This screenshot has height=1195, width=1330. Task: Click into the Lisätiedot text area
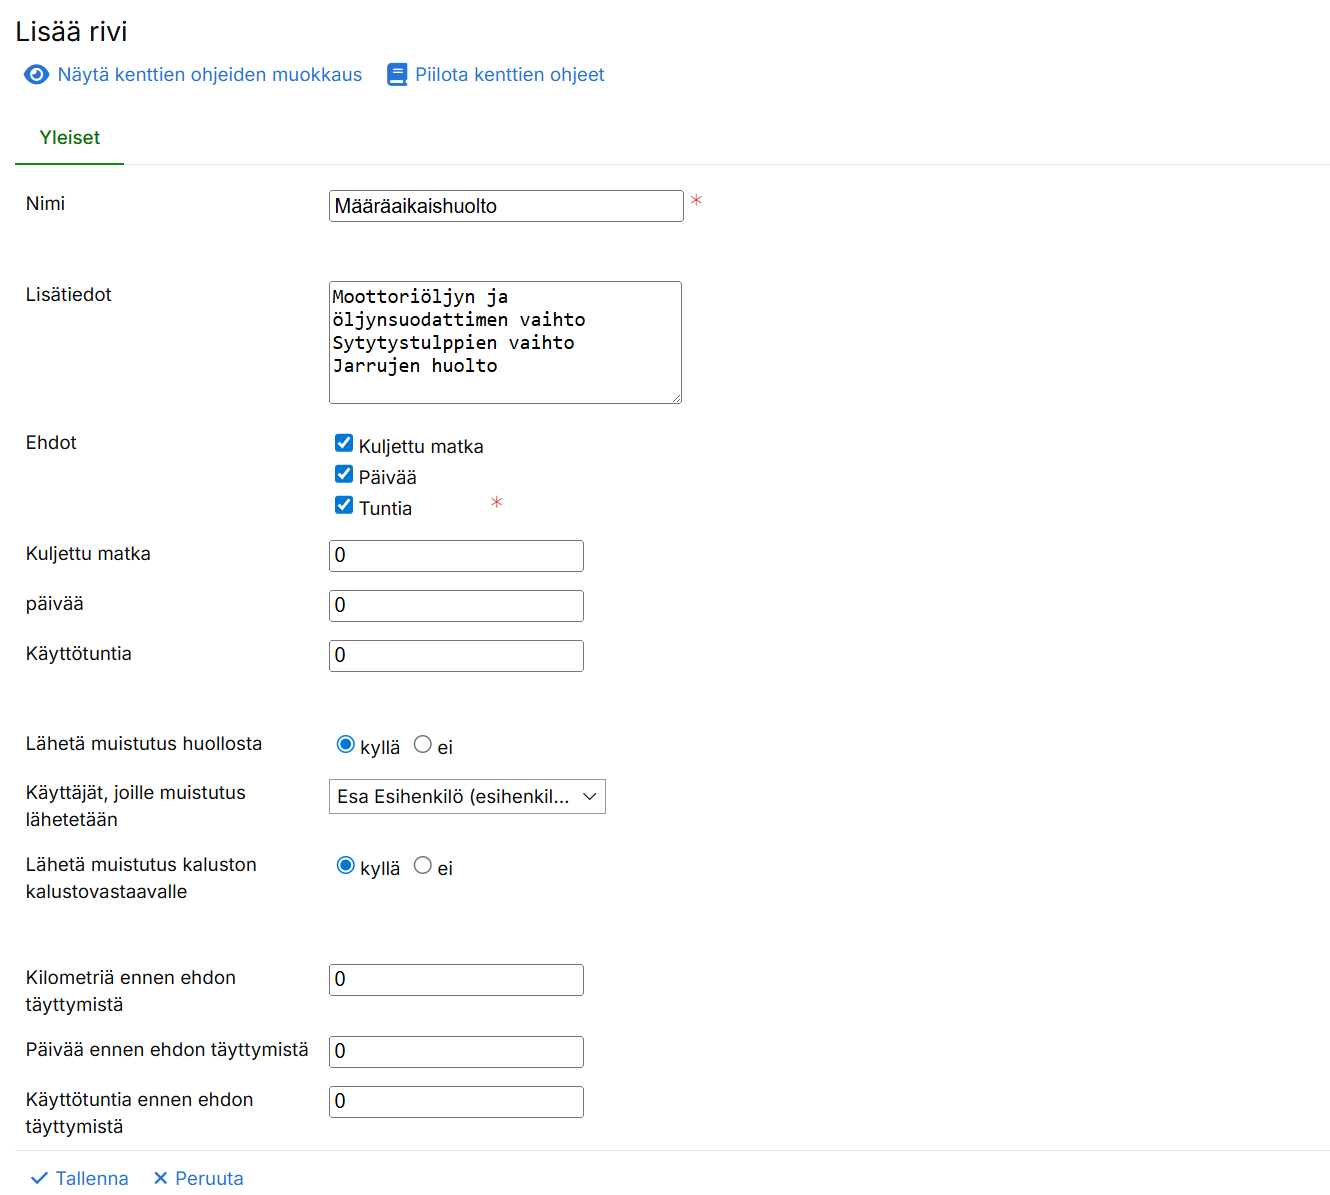(505, 343)
